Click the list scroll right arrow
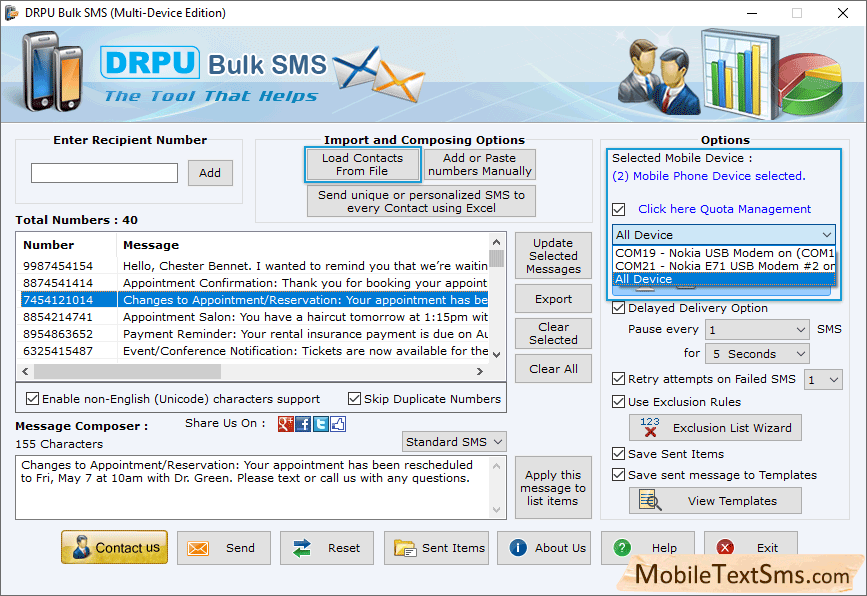 click(479, 372)
